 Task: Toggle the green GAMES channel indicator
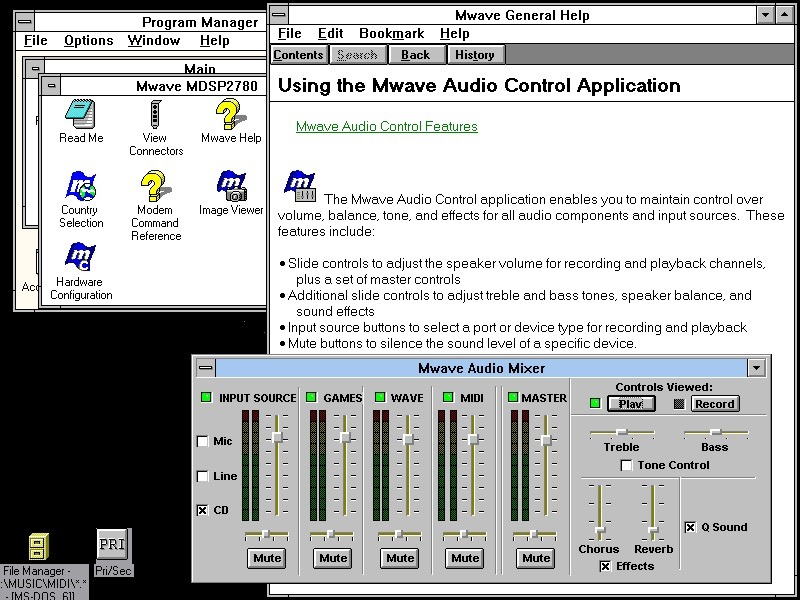311,397
